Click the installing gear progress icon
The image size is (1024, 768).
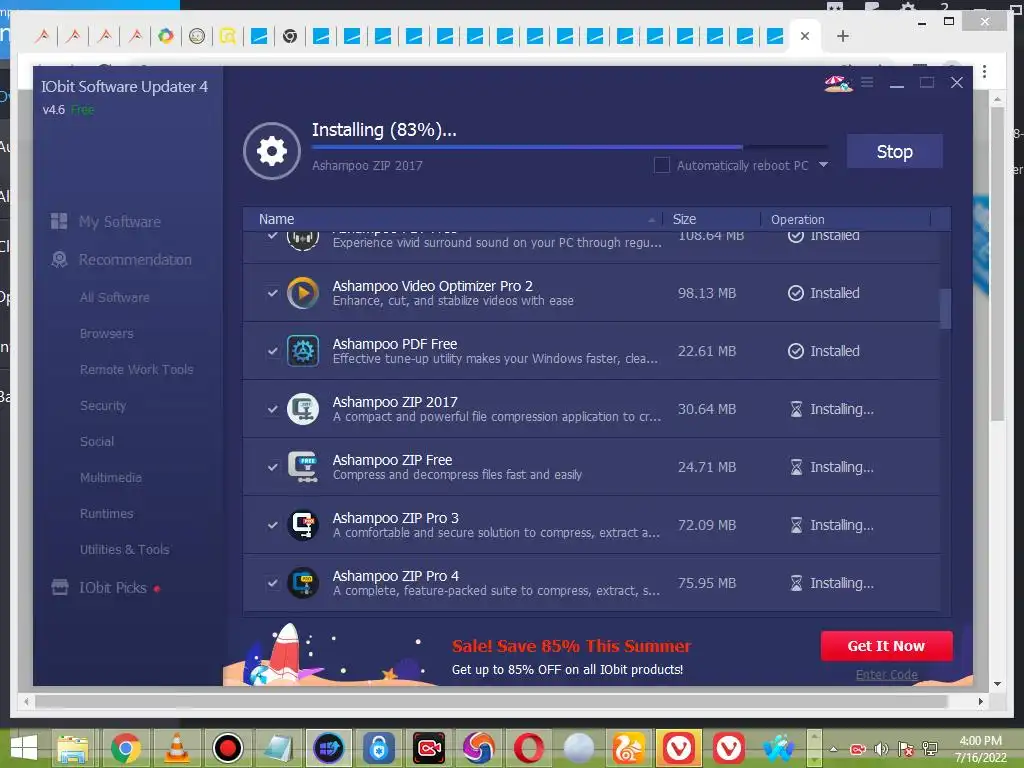[x=272, y=151]
